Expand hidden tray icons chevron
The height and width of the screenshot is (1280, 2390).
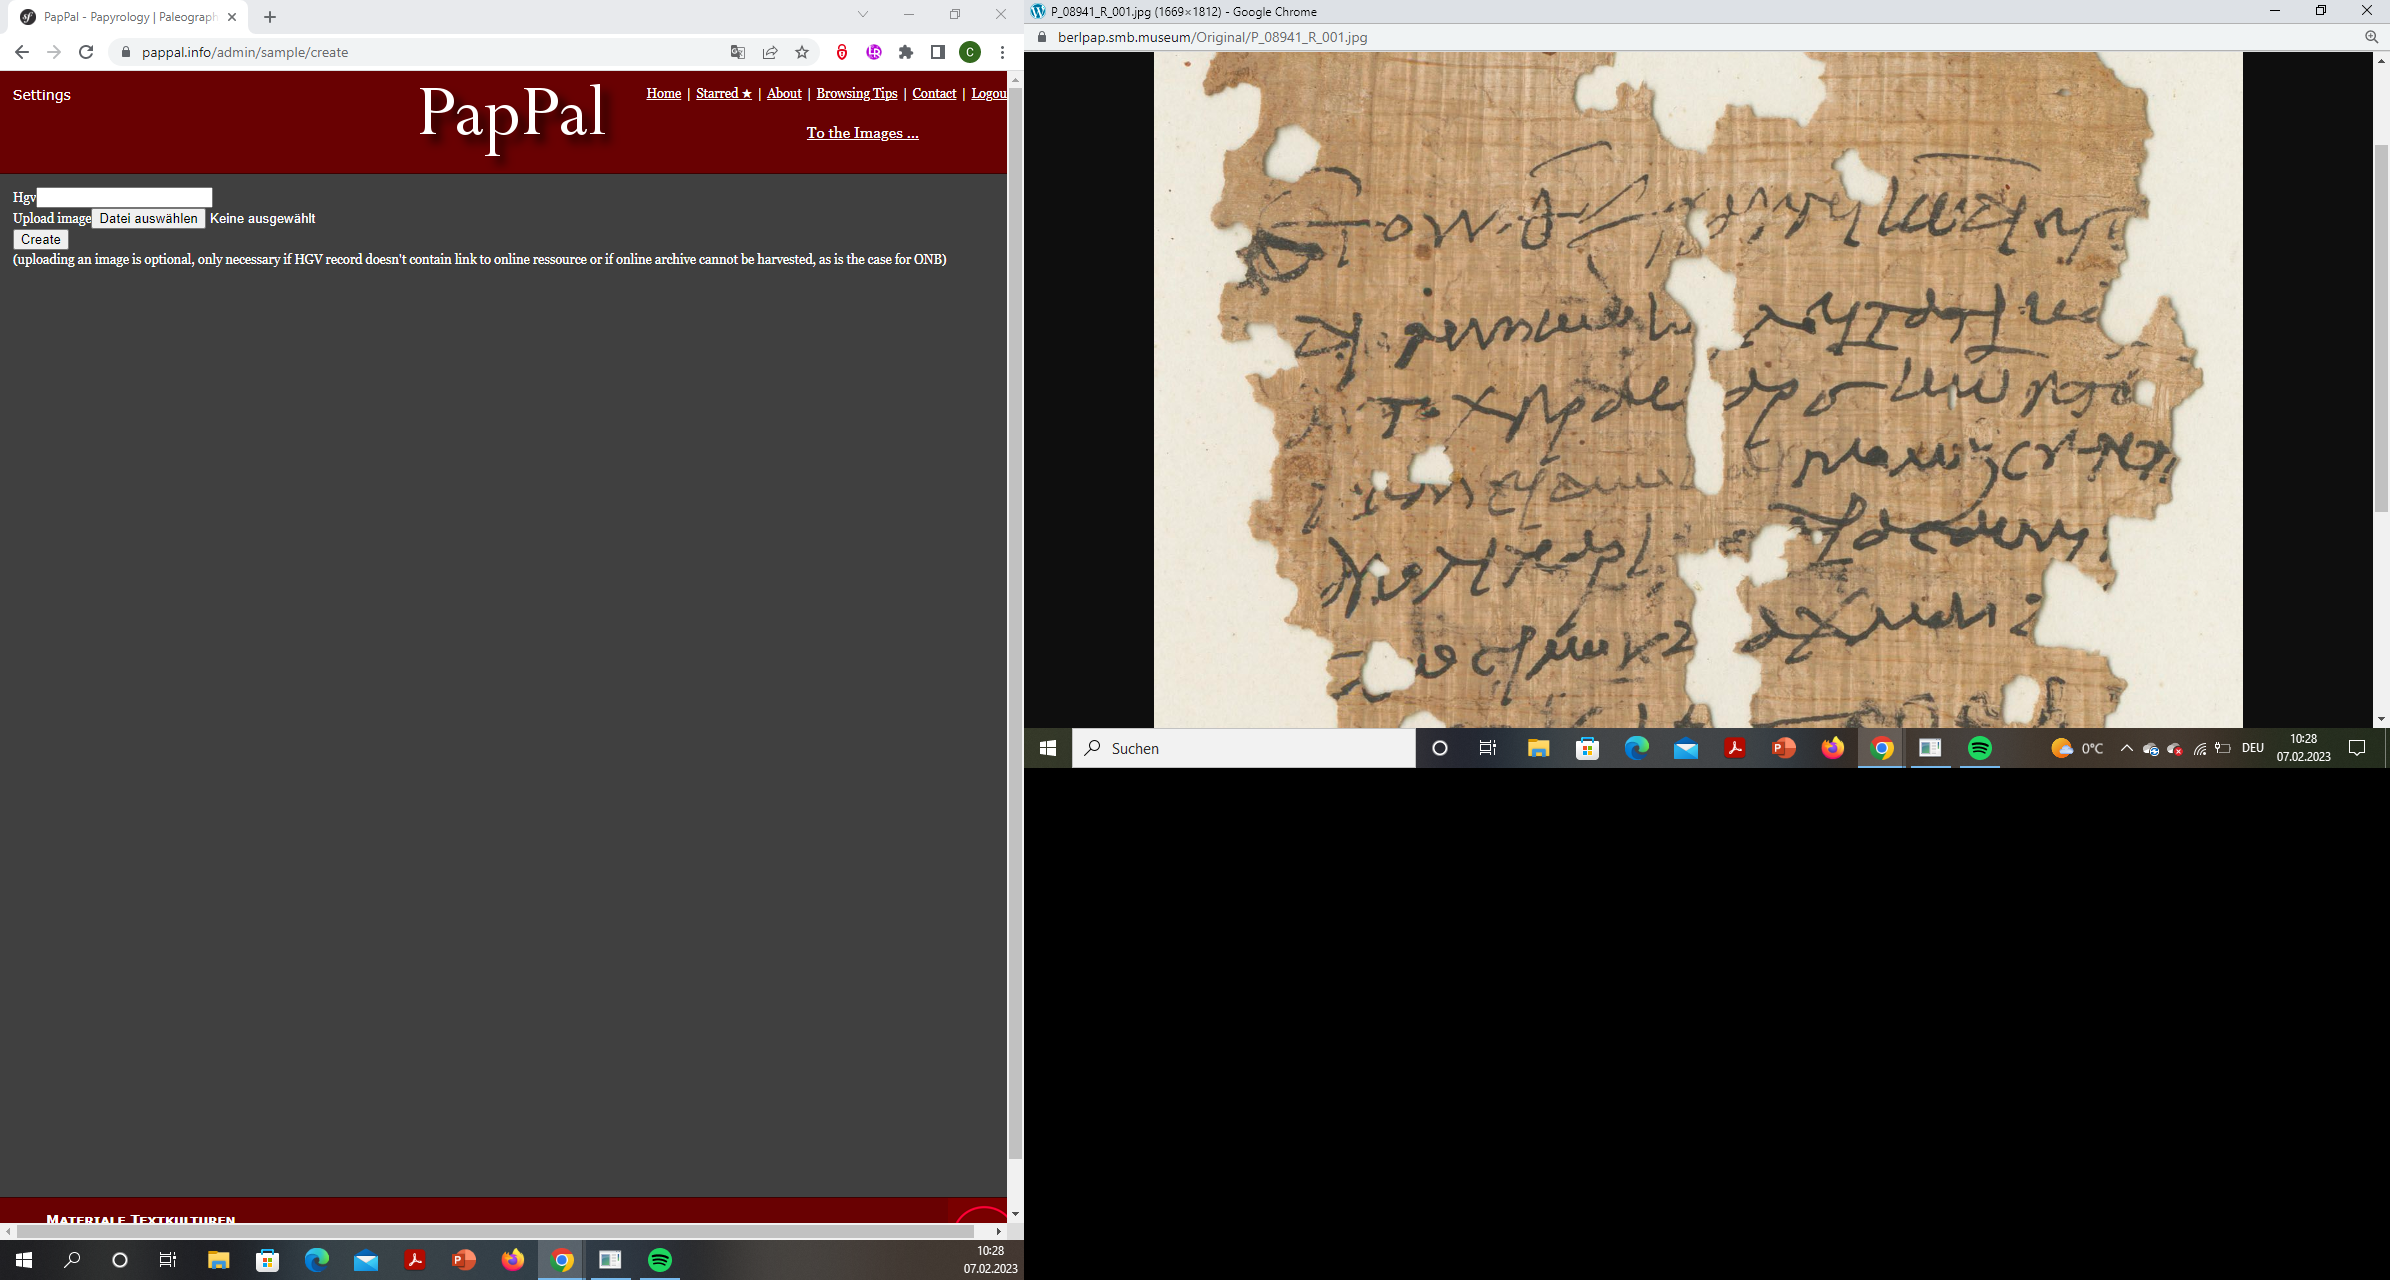point(2126,748)
